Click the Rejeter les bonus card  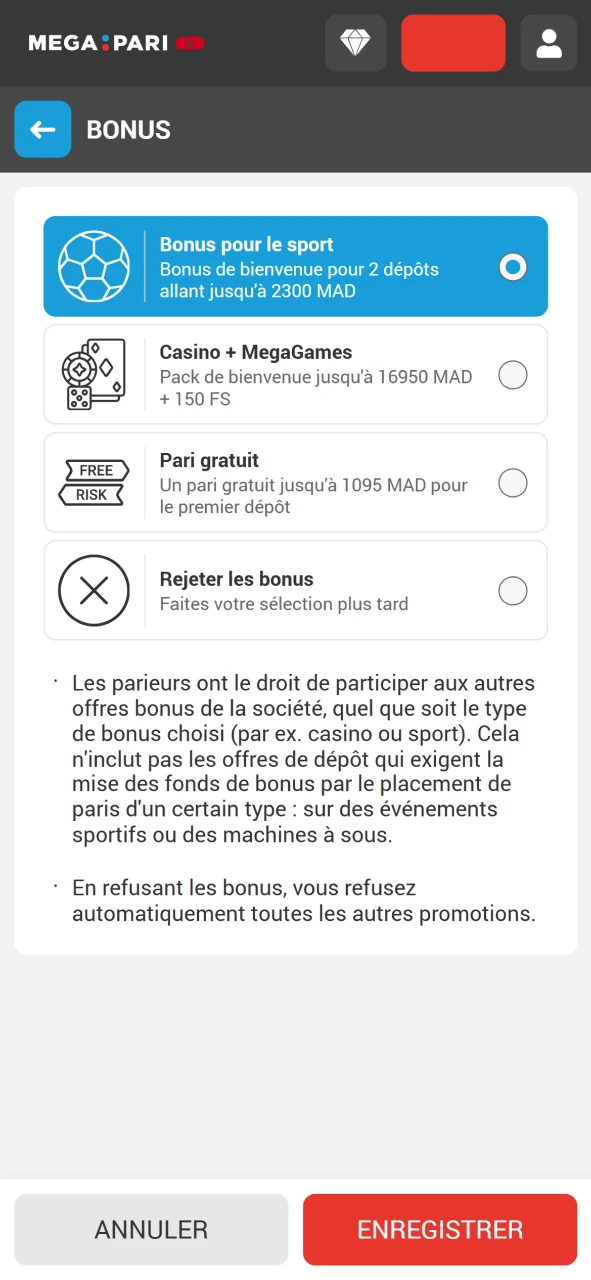(x=295, y=590)
